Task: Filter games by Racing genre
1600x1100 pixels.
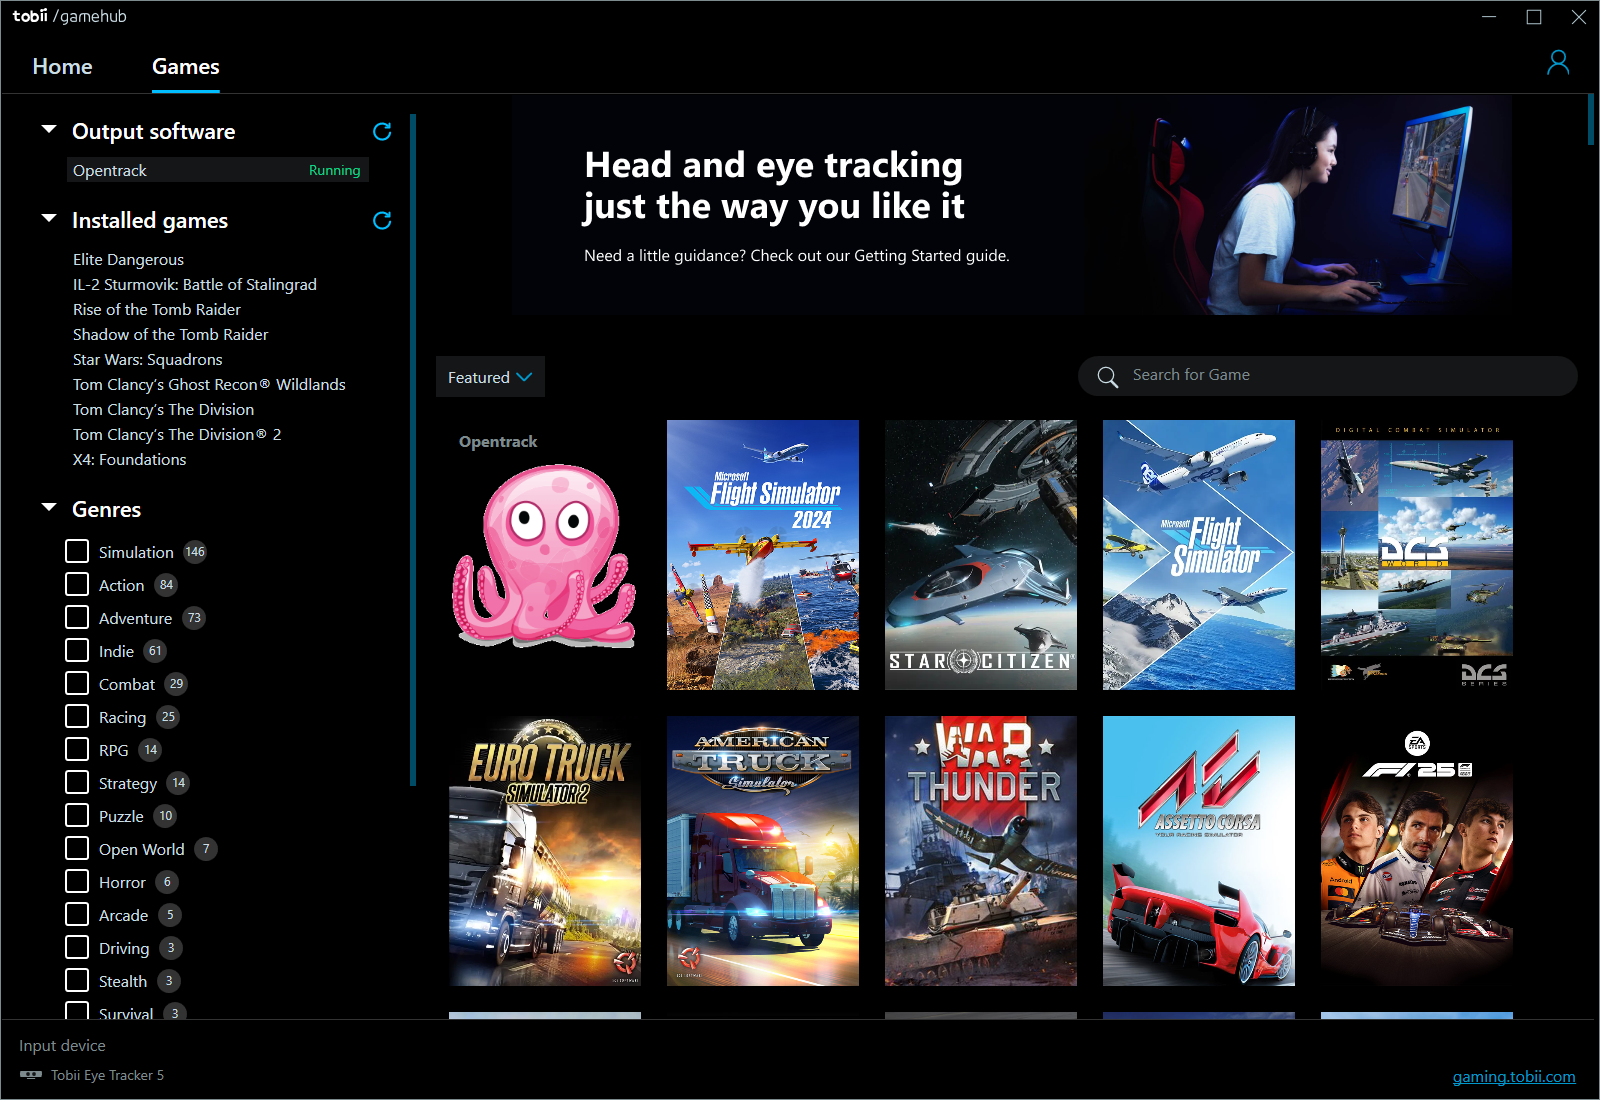Action: [77, 716]
